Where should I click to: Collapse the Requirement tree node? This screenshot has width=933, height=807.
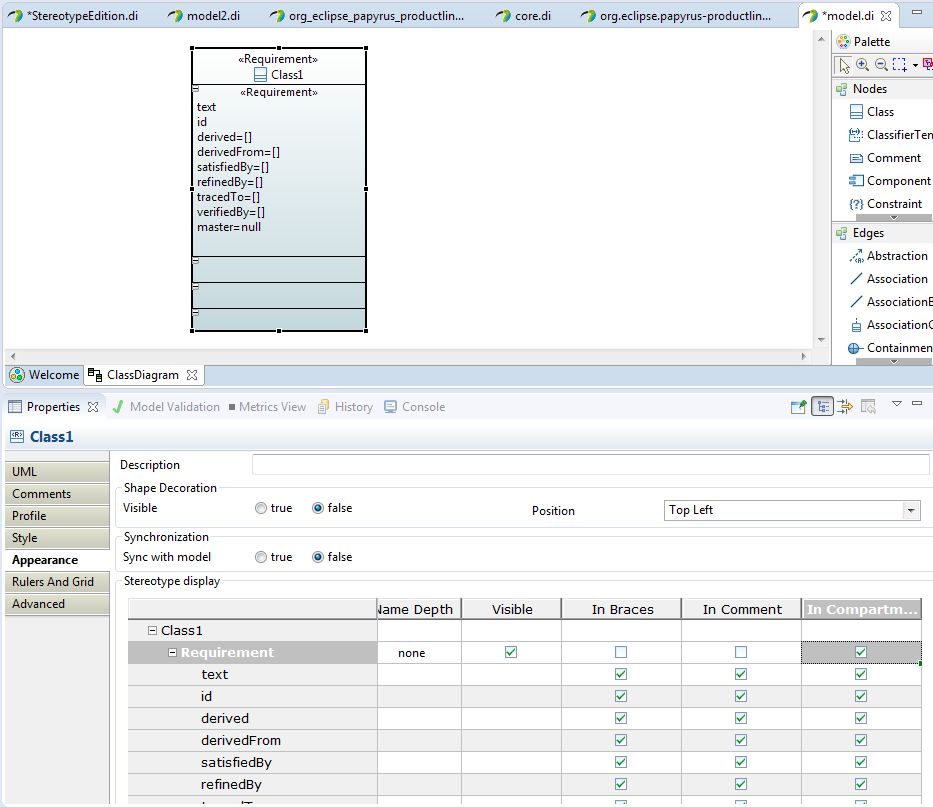[173, 652]
